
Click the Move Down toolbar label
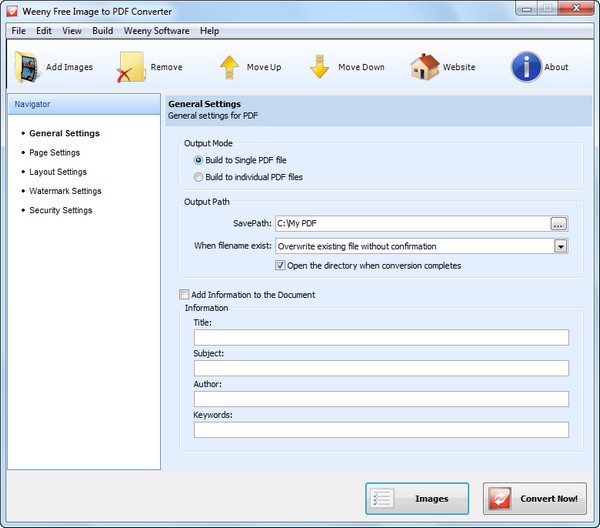click(361, 67)
